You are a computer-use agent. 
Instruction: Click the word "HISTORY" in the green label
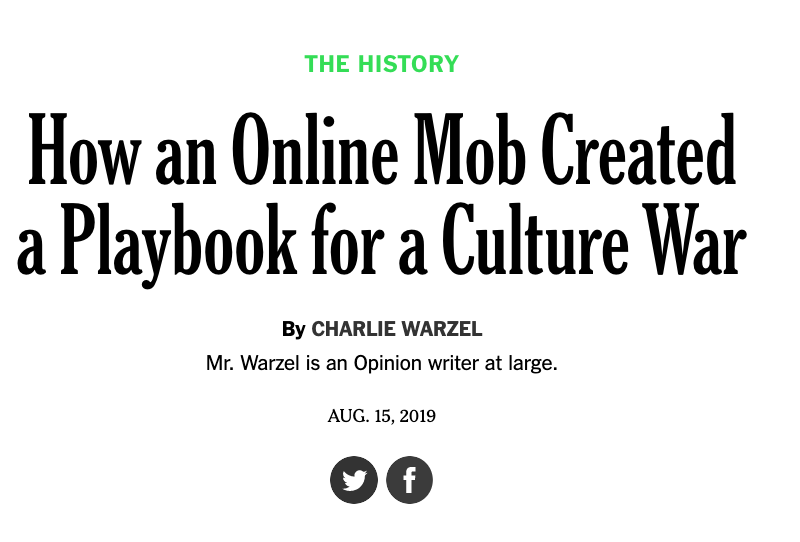[x=408, y=64]
